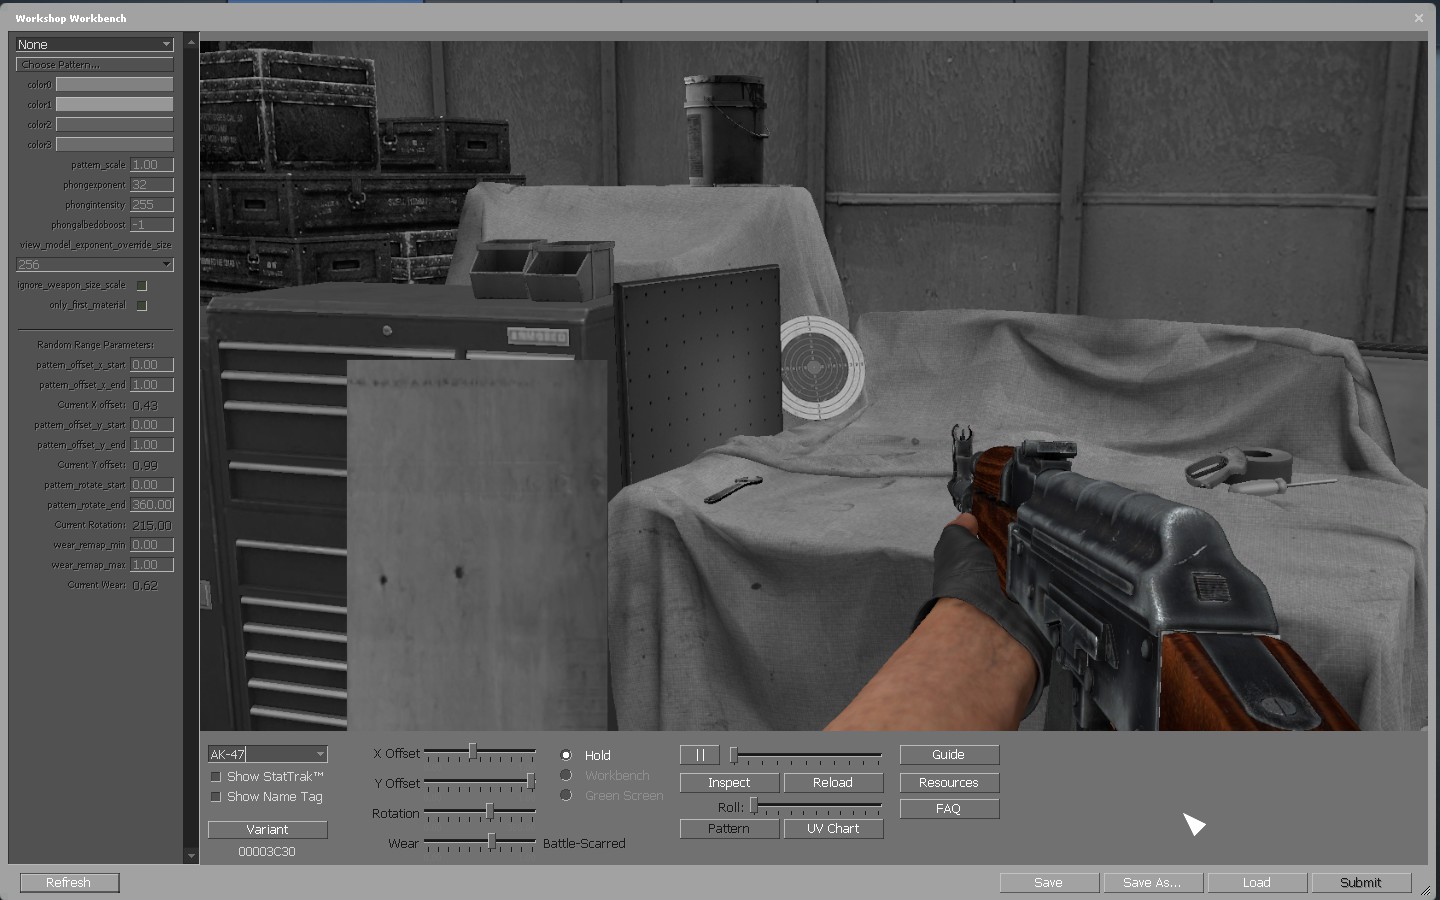Click the scroll down arrow of the parameters panel
Screen dimensions: 1440x900
191,856
